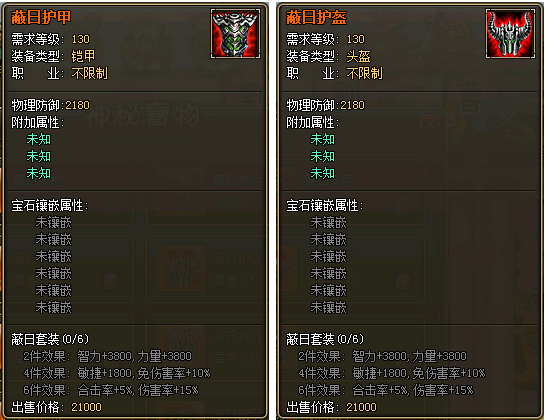Select first 未镶嵌 gem slot on armor
This screenshot has width=545, height=420.
[x=54, y=223]
